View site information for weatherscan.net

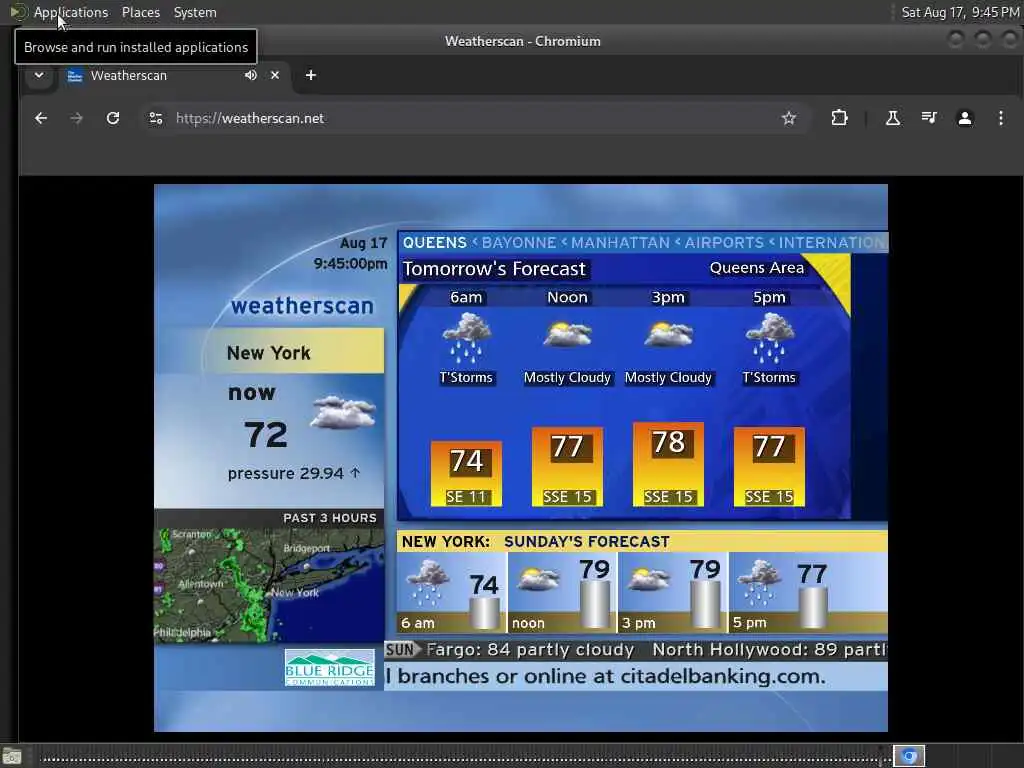pyautogui.click(x=156, y=118)
